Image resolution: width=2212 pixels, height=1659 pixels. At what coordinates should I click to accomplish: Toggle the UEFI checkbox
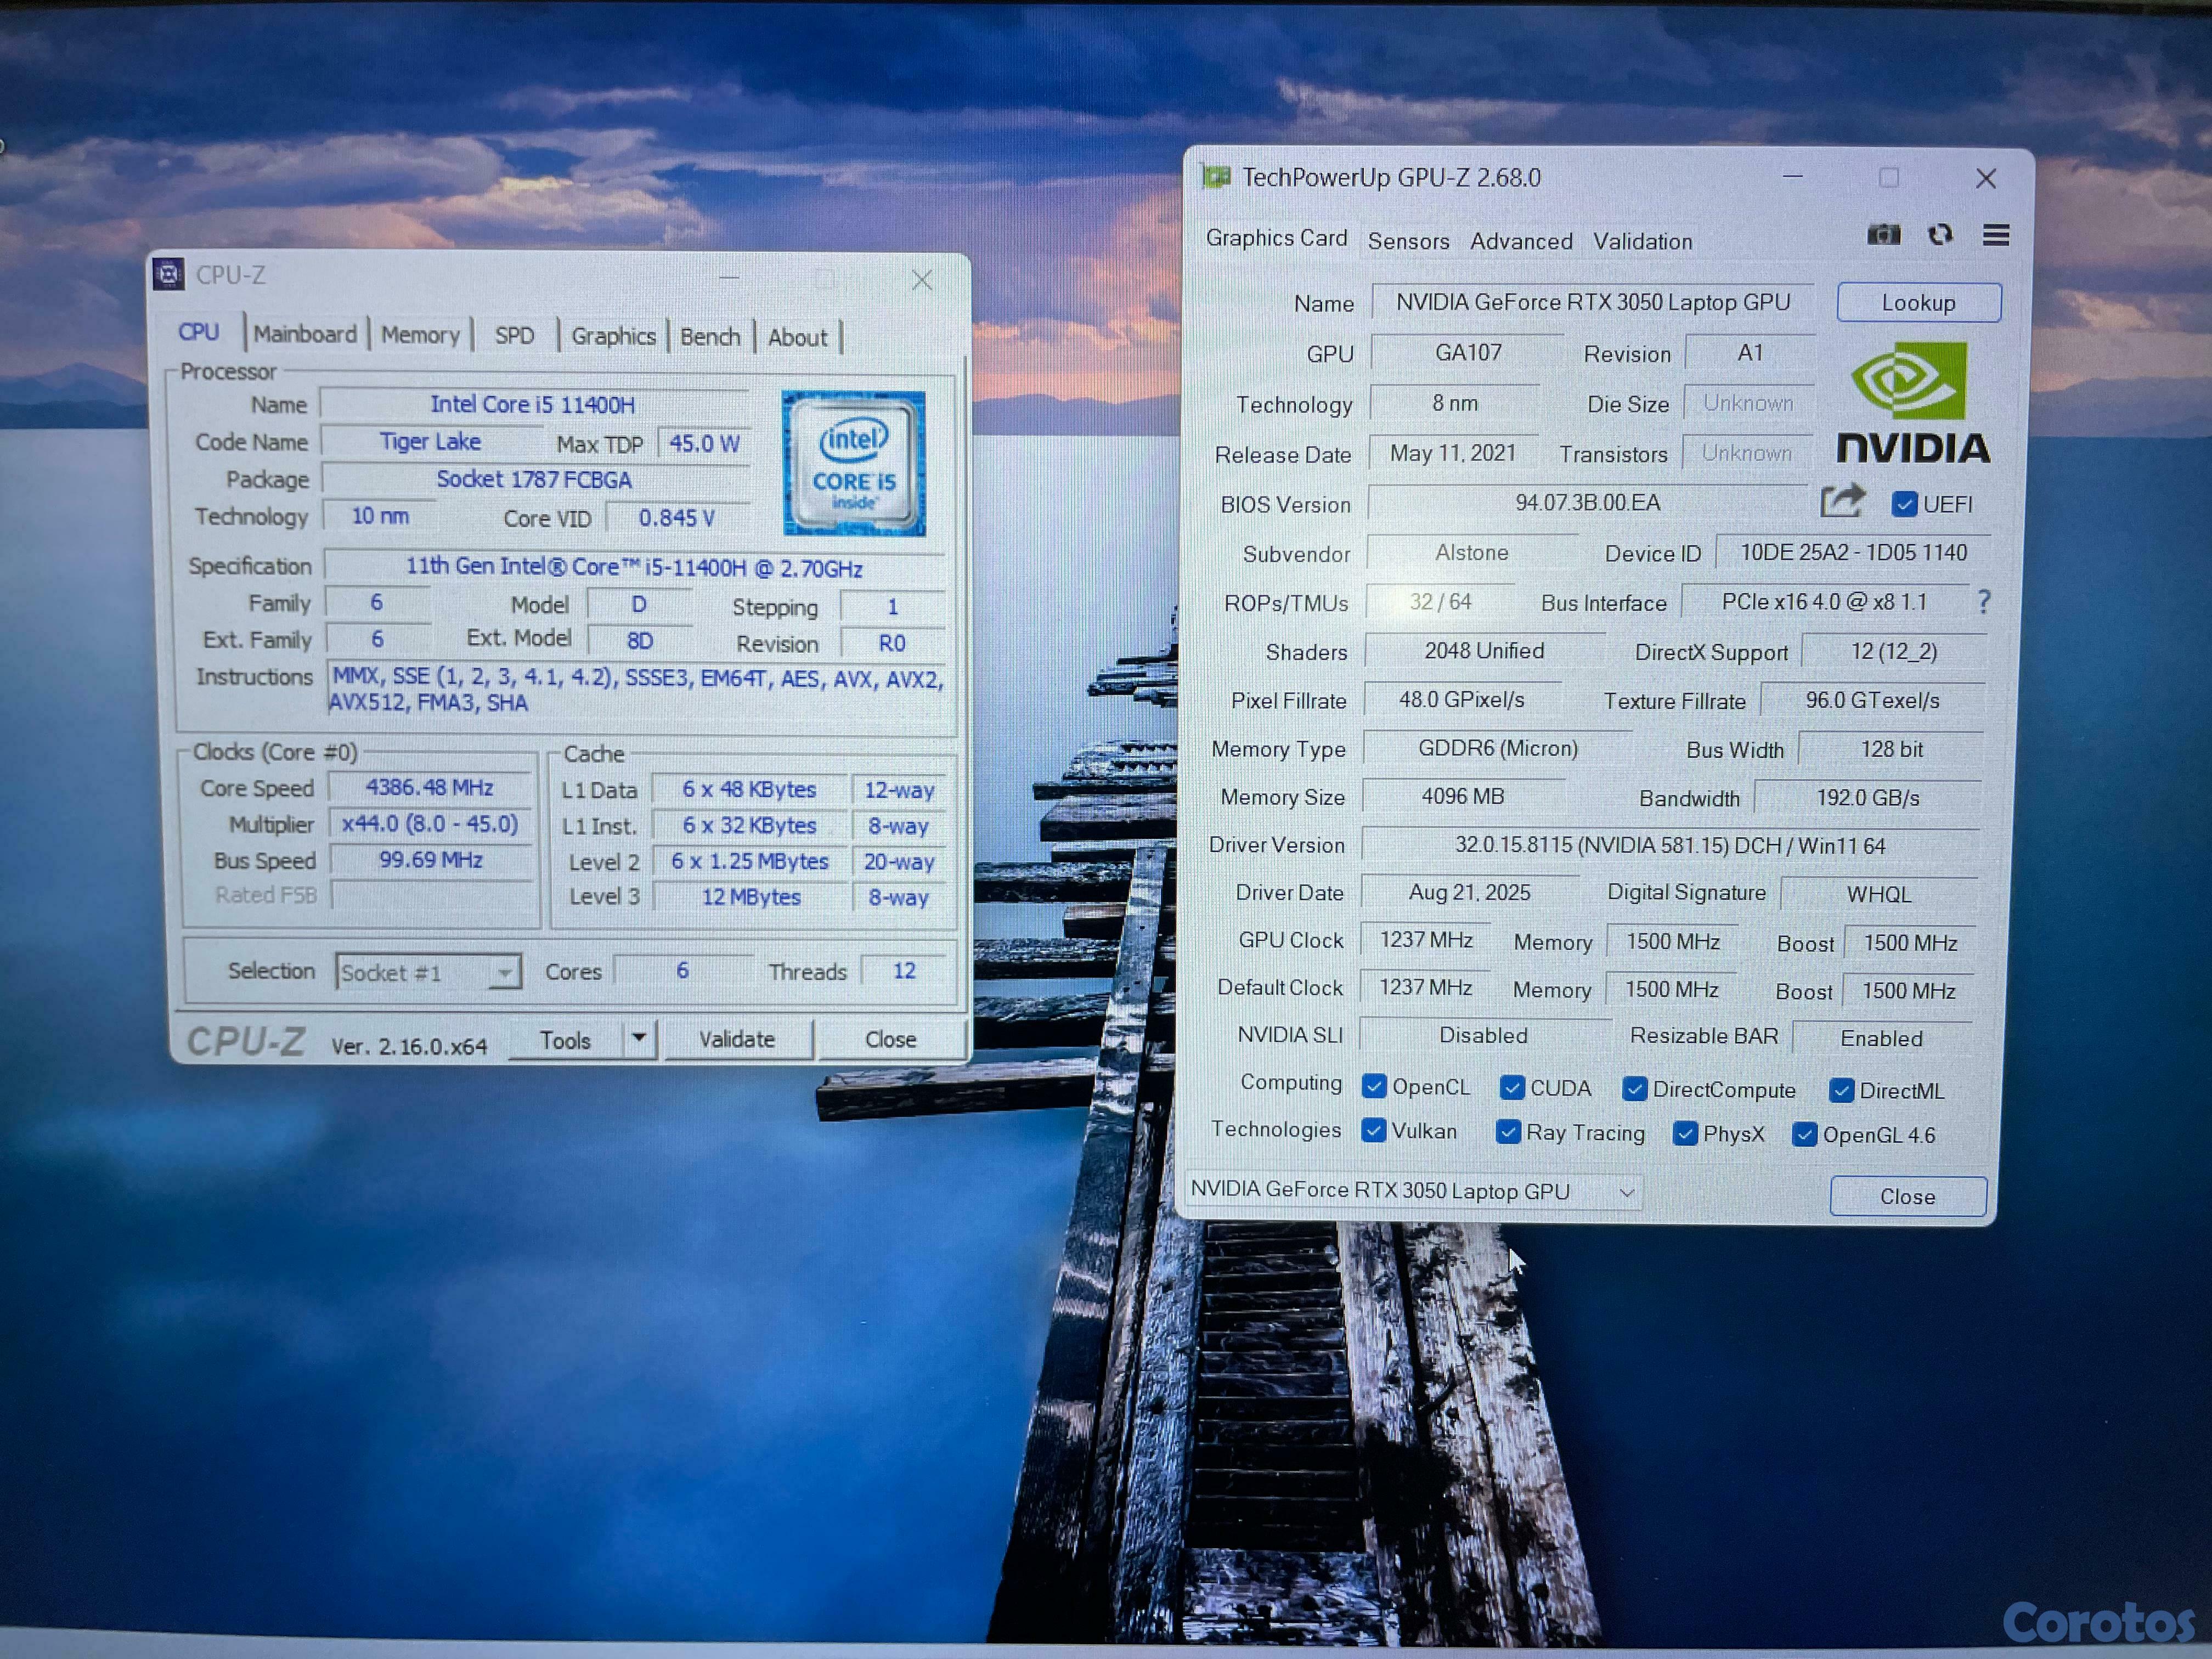click(1904, 504)
